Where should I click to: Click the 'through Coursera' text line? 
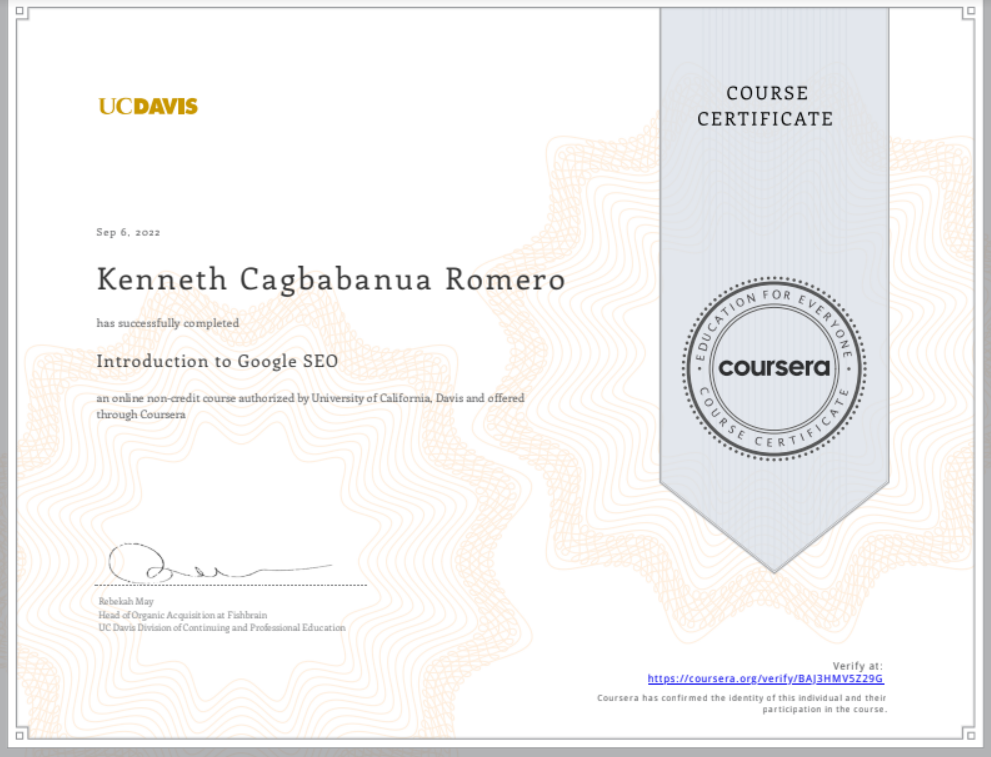[x=141, y=415]
